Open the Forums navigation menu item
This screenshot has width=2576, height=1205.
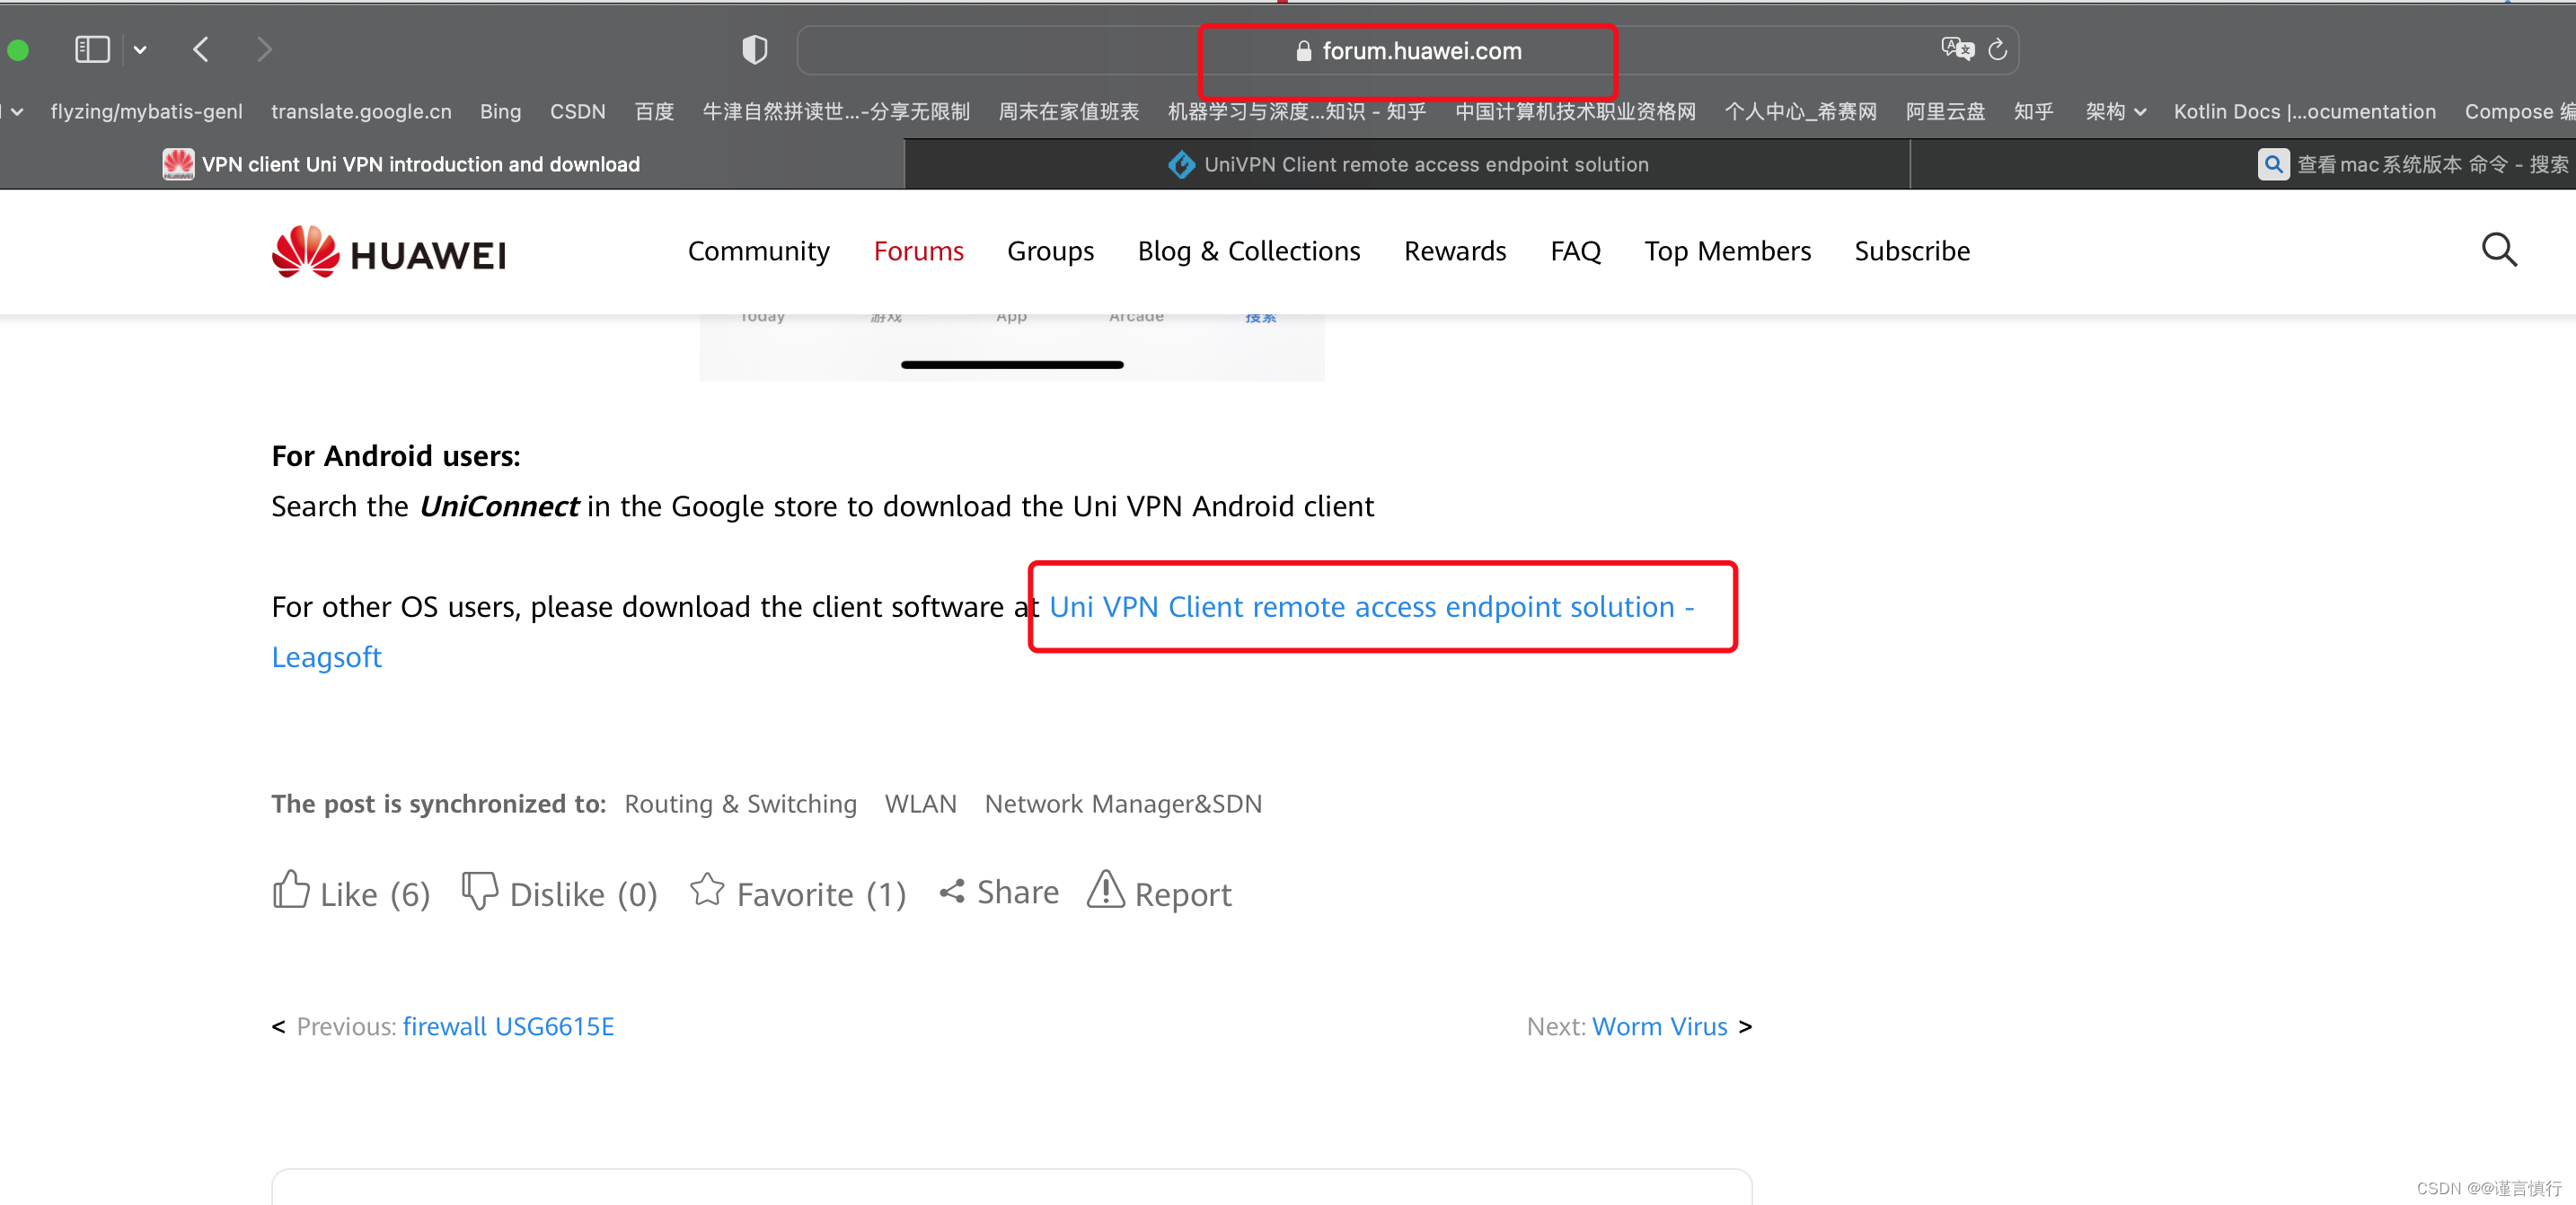coord(917,251)
